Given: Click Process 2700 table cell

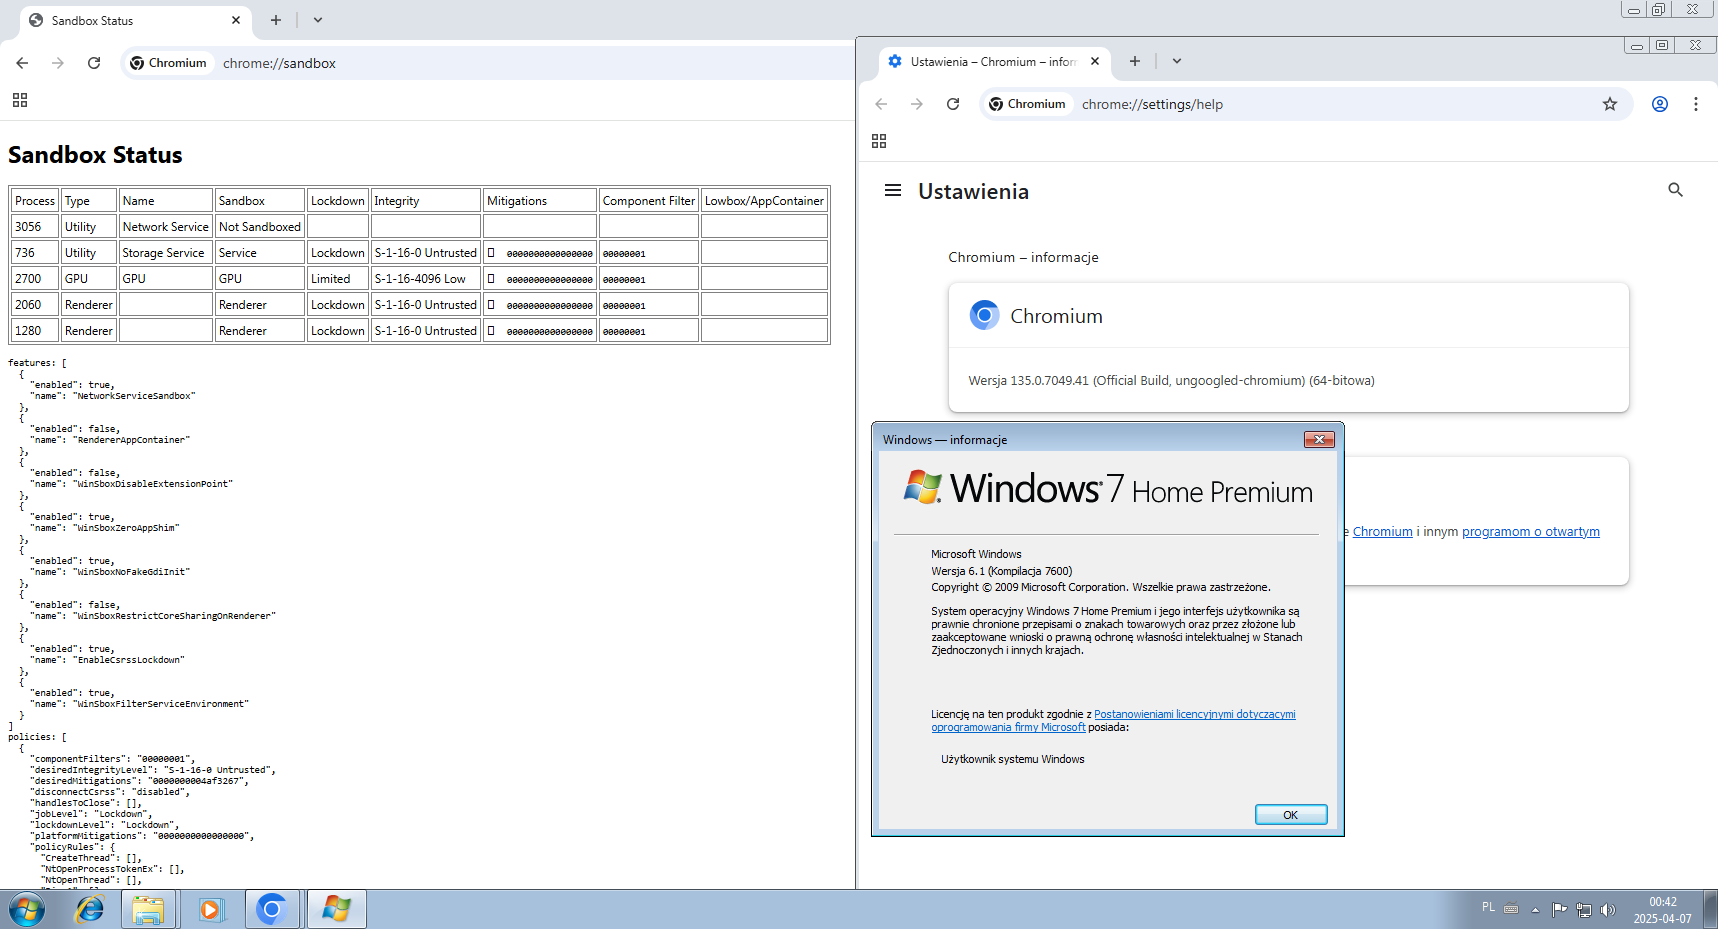Looking at the screenshot, I should pyautogui.click(x=35, y=279).
